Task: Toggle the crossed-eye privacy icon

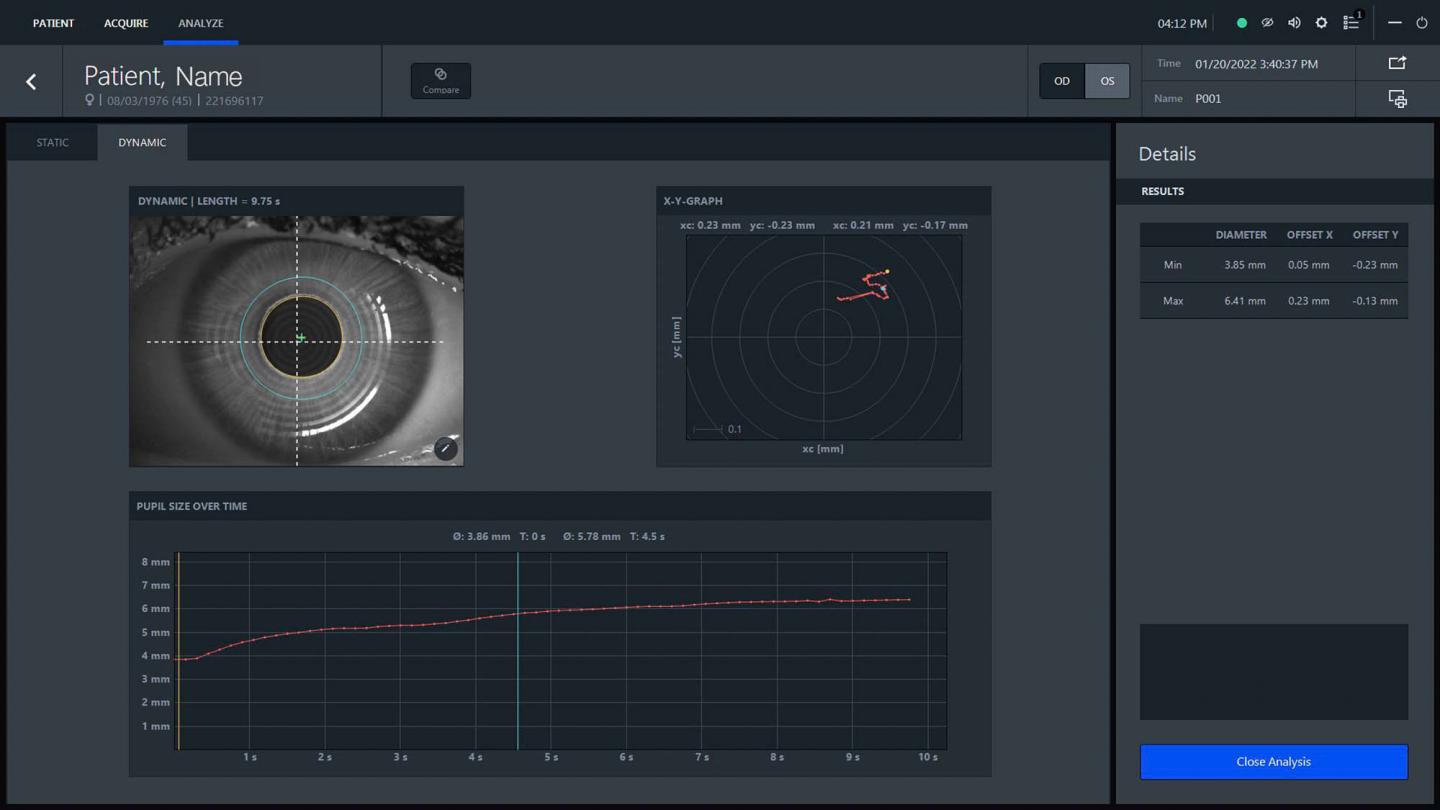Action: (1267, 23)
